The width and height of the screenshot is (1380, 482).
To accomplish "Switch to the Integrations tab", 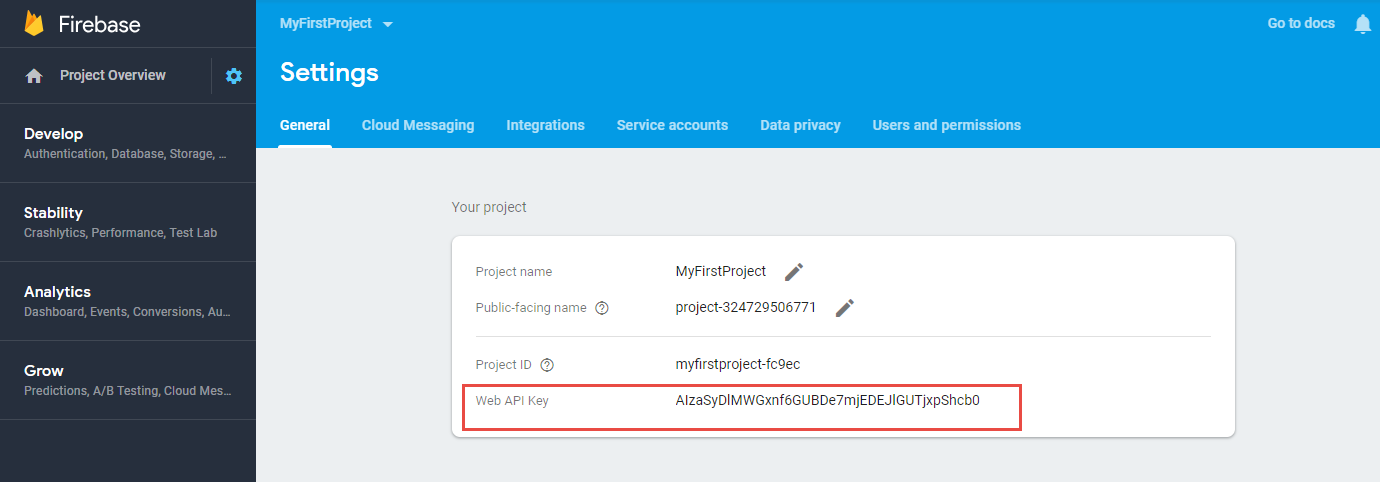I will coord(545,125).
